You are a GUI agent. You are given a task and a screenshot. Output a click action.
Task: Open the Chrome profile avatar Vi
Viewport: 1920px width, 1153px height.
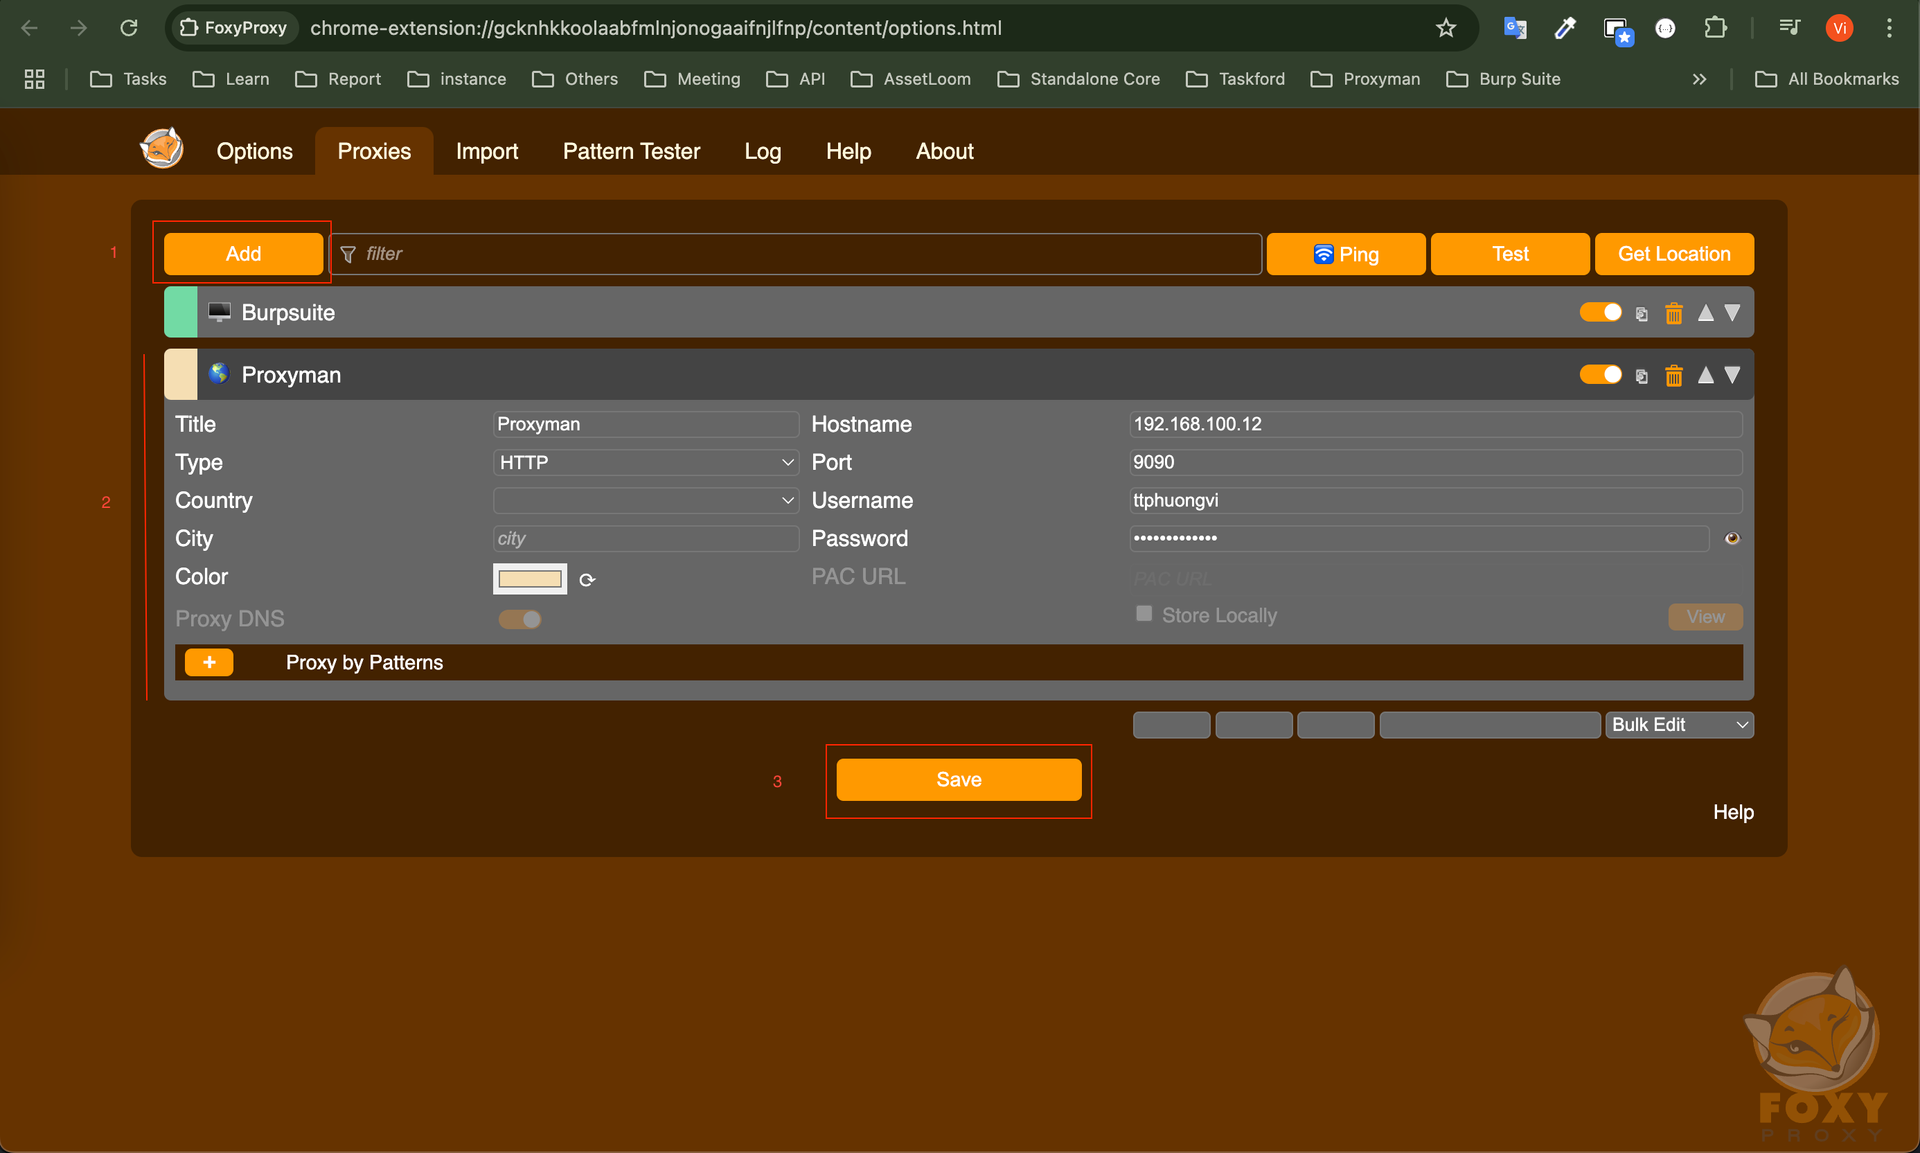[1839, 28]
